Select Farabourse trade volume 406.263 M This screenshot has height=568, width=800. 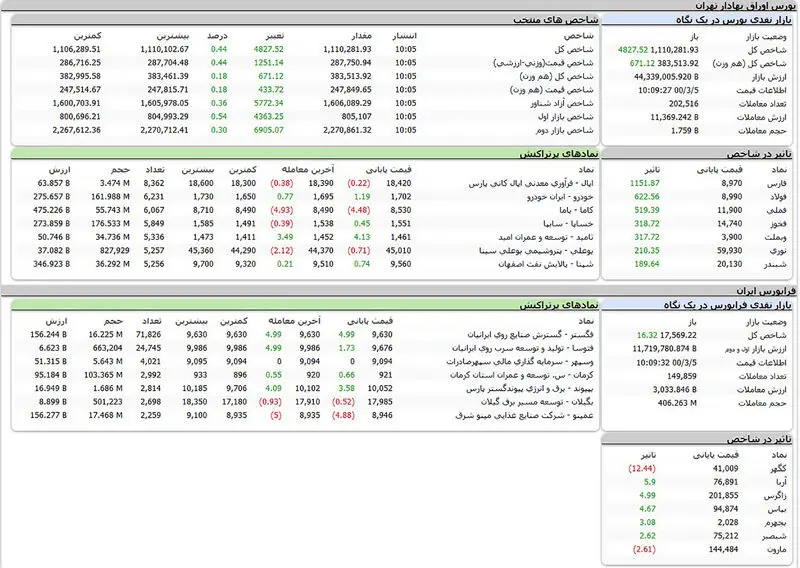[x=677, y=403]
